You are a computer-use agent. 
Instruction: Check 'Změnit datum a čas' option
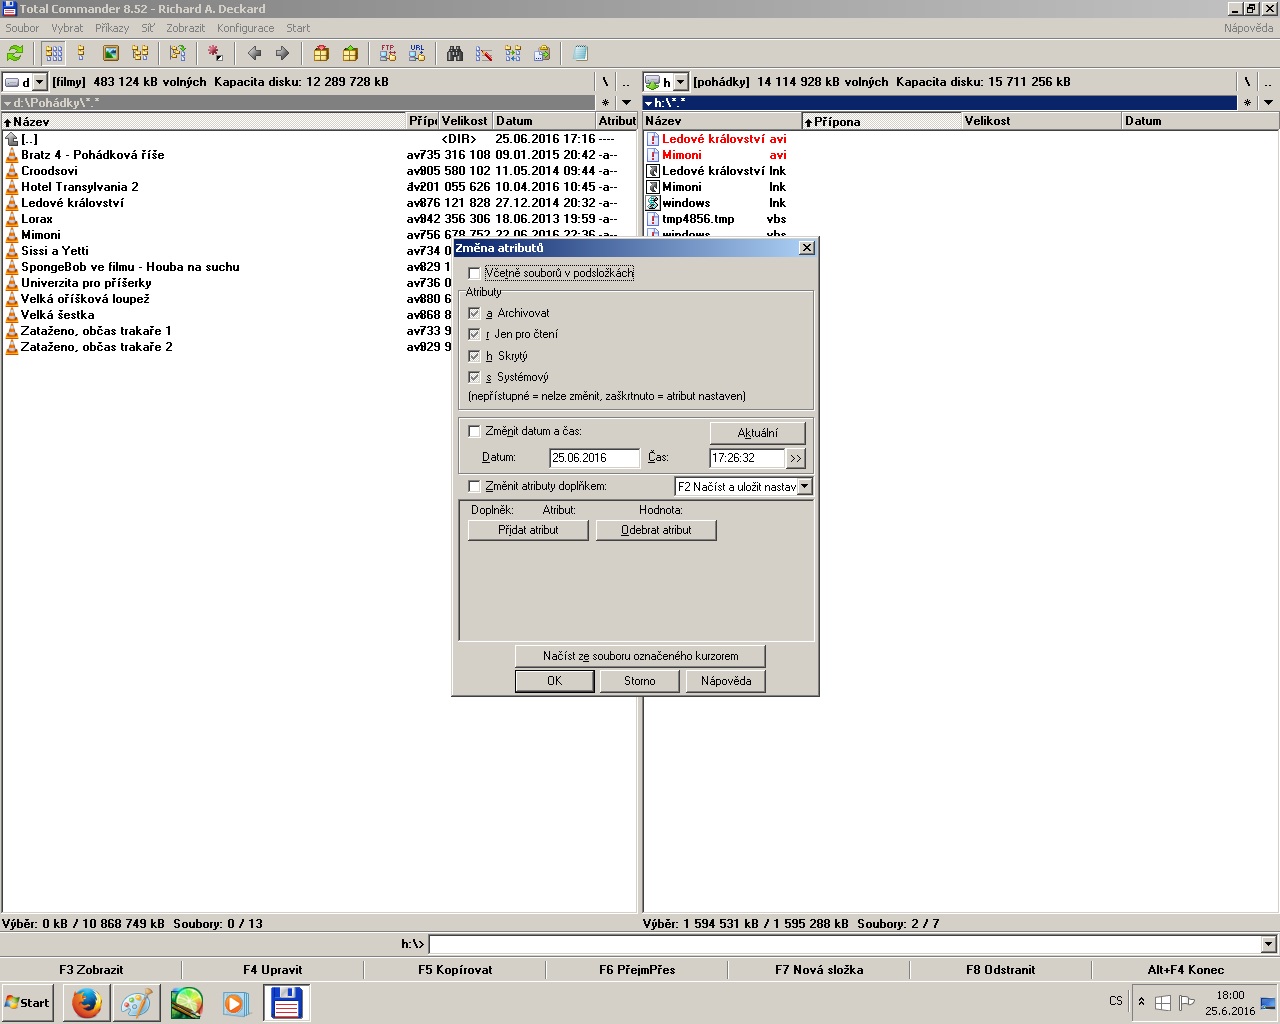pos(475,431)
